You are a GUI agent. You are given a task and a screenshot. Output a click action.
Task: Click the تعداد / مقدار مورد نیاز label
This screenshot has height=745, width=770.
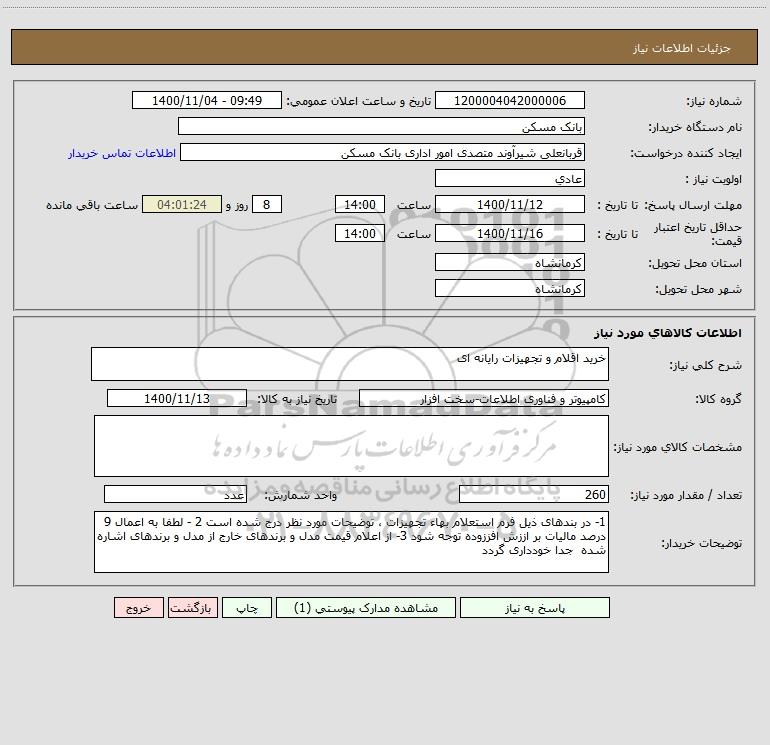coord(686,495)
